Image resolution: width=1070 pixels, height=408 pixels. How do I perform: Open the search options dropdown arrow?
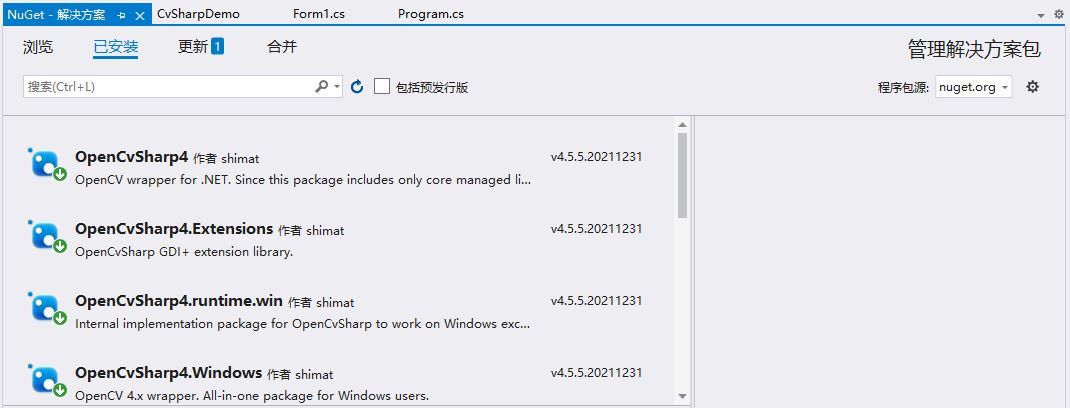[x=337, y=87]
